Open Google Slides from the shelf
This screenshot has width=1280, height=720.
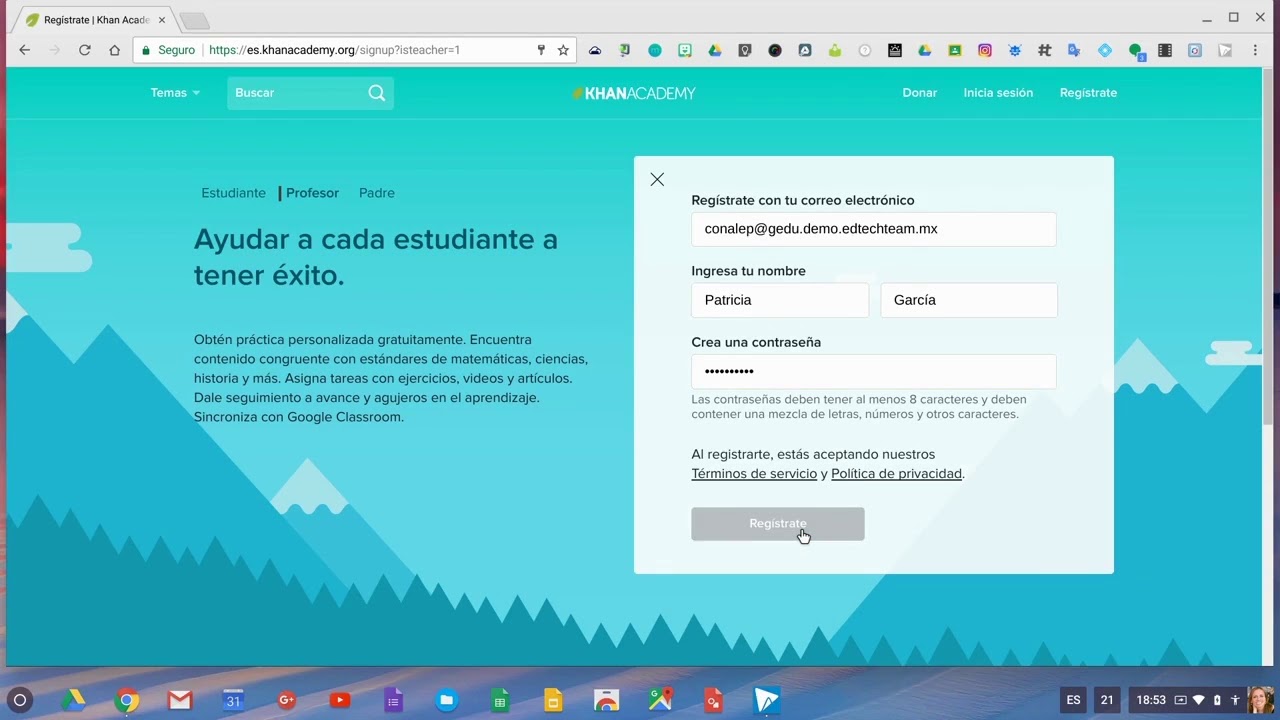pos(553,700)
